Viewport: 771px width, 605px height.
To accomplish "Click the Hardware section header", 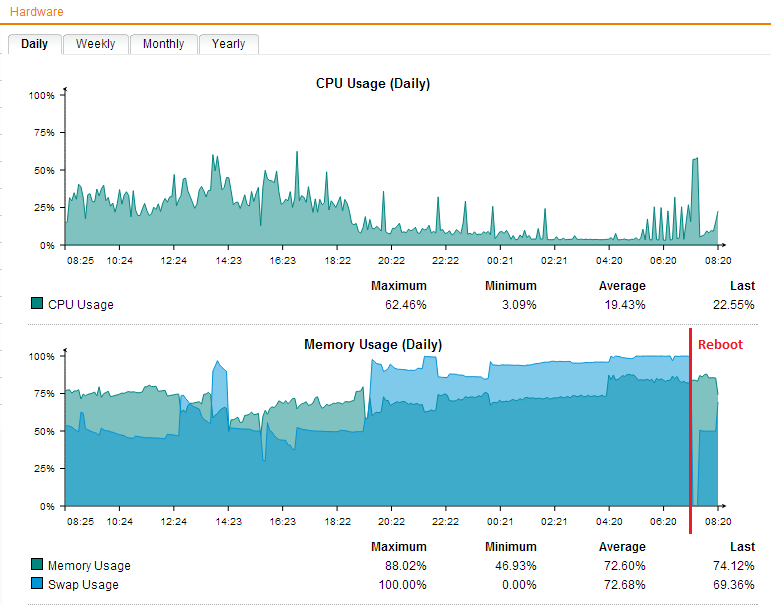I will (x=36, y=12).
